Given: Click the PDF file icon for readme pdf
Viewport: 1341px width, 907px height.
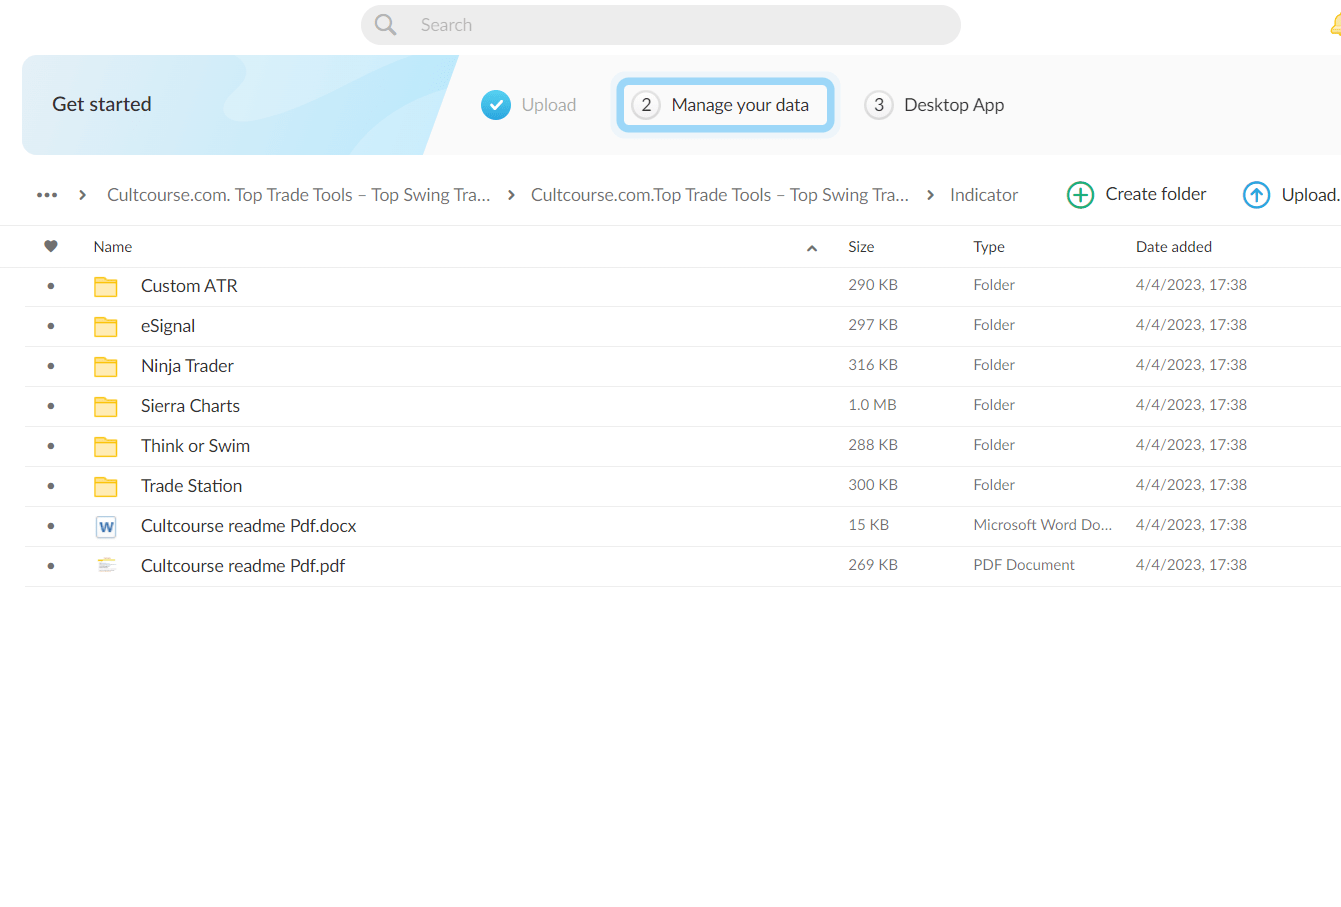Looking at the screenshot, I should pos(106,565).
